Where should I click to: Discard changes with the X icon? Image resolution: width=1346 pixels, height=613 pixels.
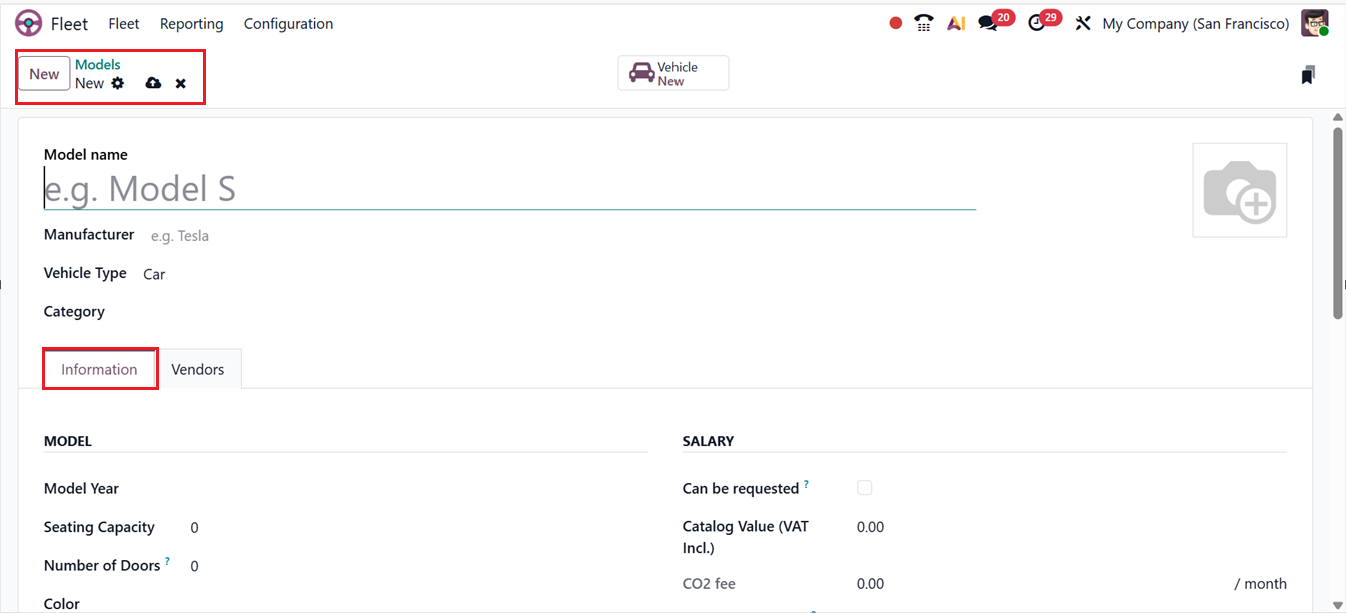(181, 83)
